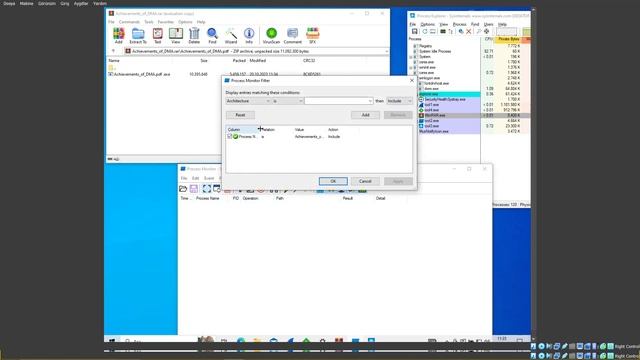The image size is (640, 360).
Task: Click the Edge browser icon on taskbar
Action: [x=241, y=341]
